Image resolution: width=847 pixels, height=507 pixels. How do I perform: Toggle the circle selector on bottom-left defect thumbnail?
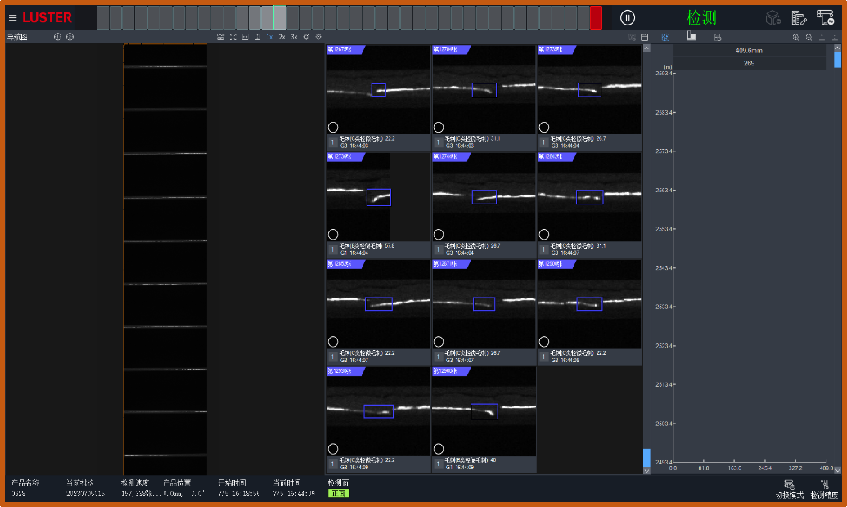click(333, 449)
